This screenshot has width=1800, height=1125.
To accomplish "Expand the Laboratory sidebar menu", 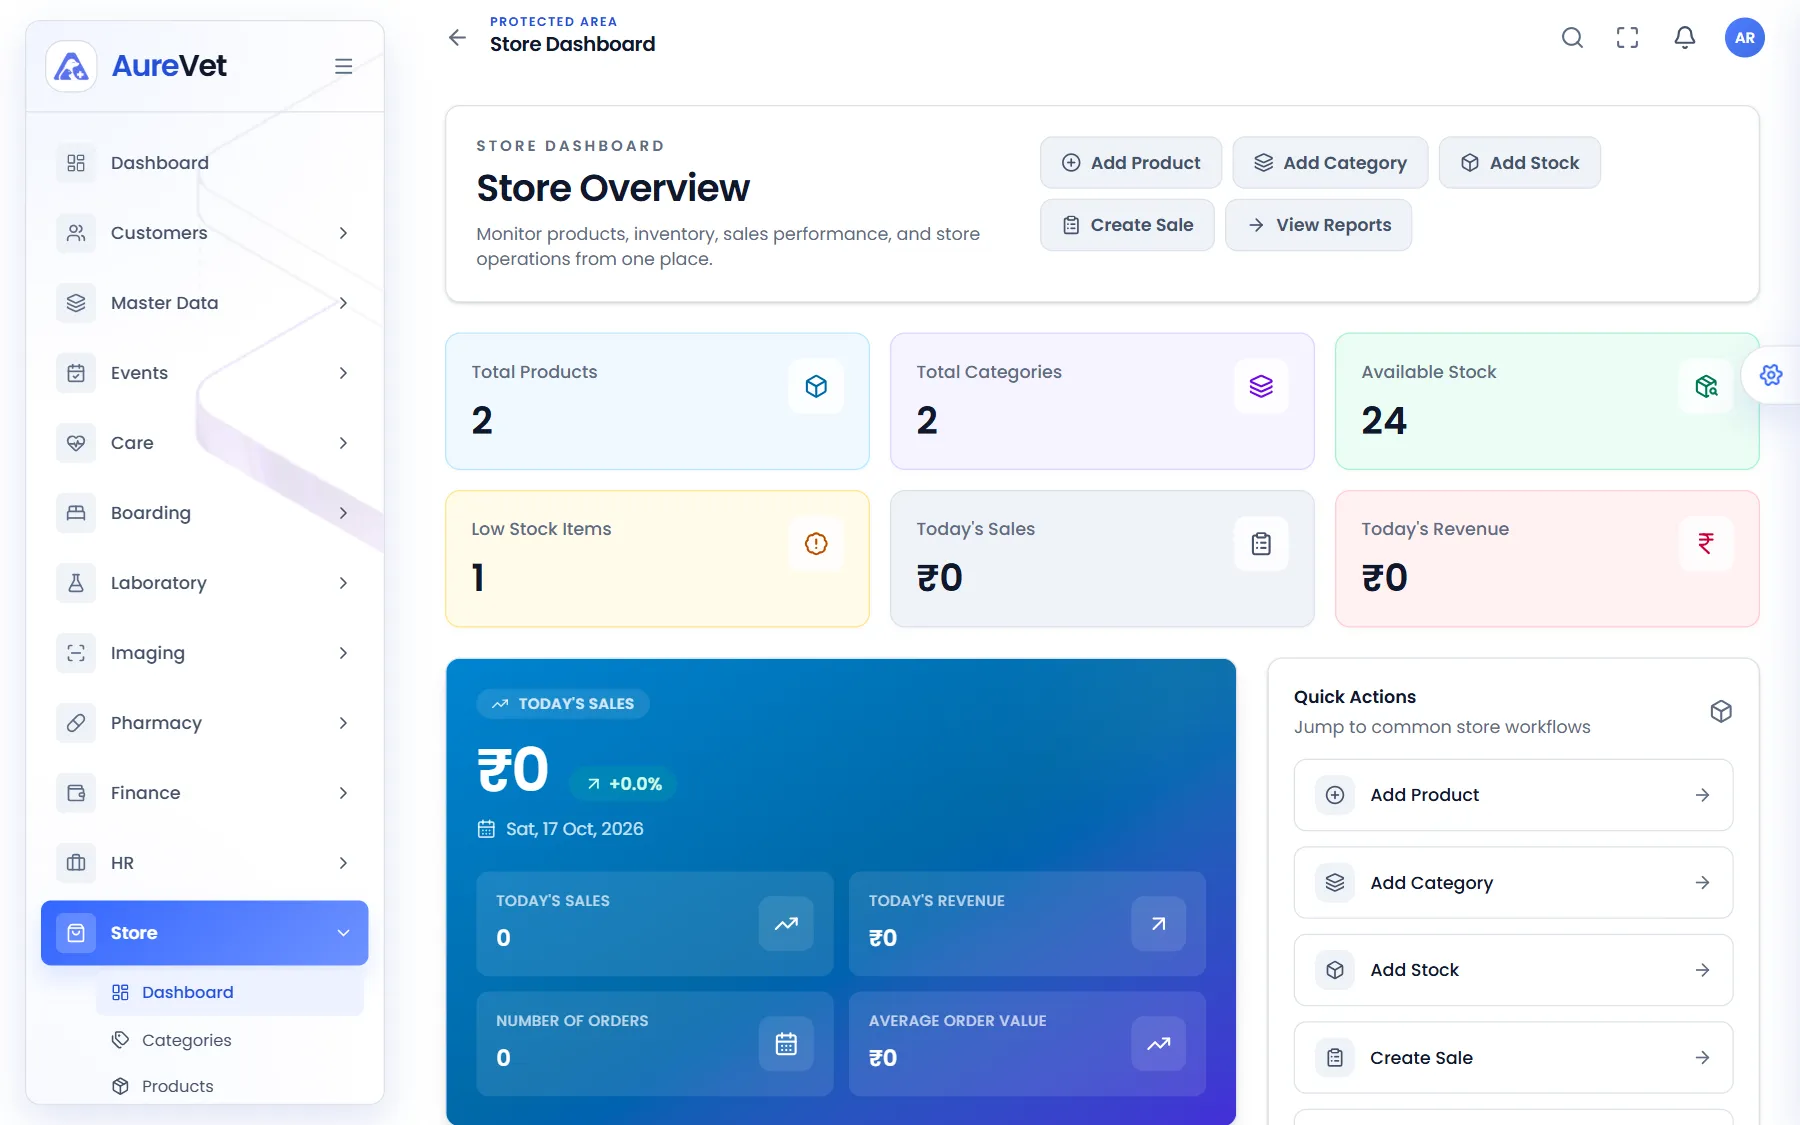I will (x=205, y=583).
